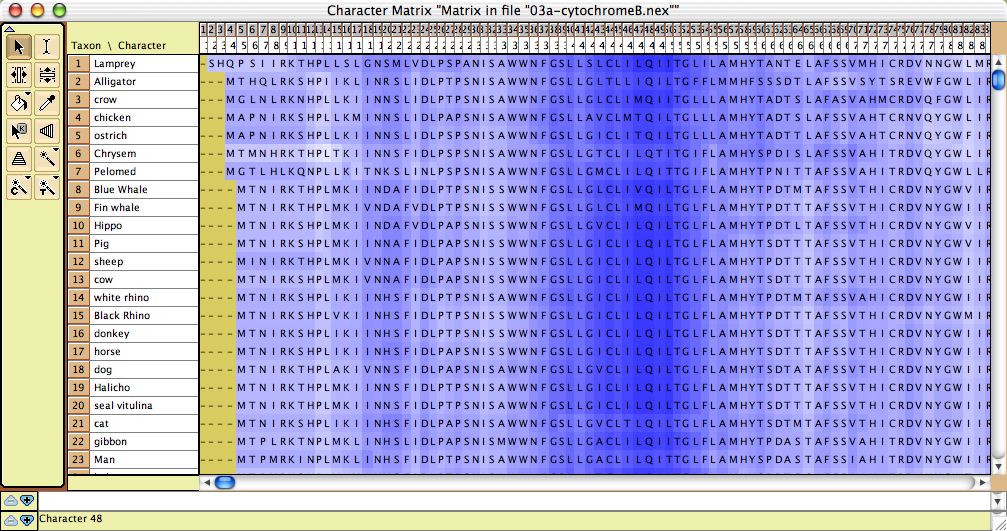1007x531 pixels.
Task: Select the sideways striped triangle tool
Action: (47, 130)
